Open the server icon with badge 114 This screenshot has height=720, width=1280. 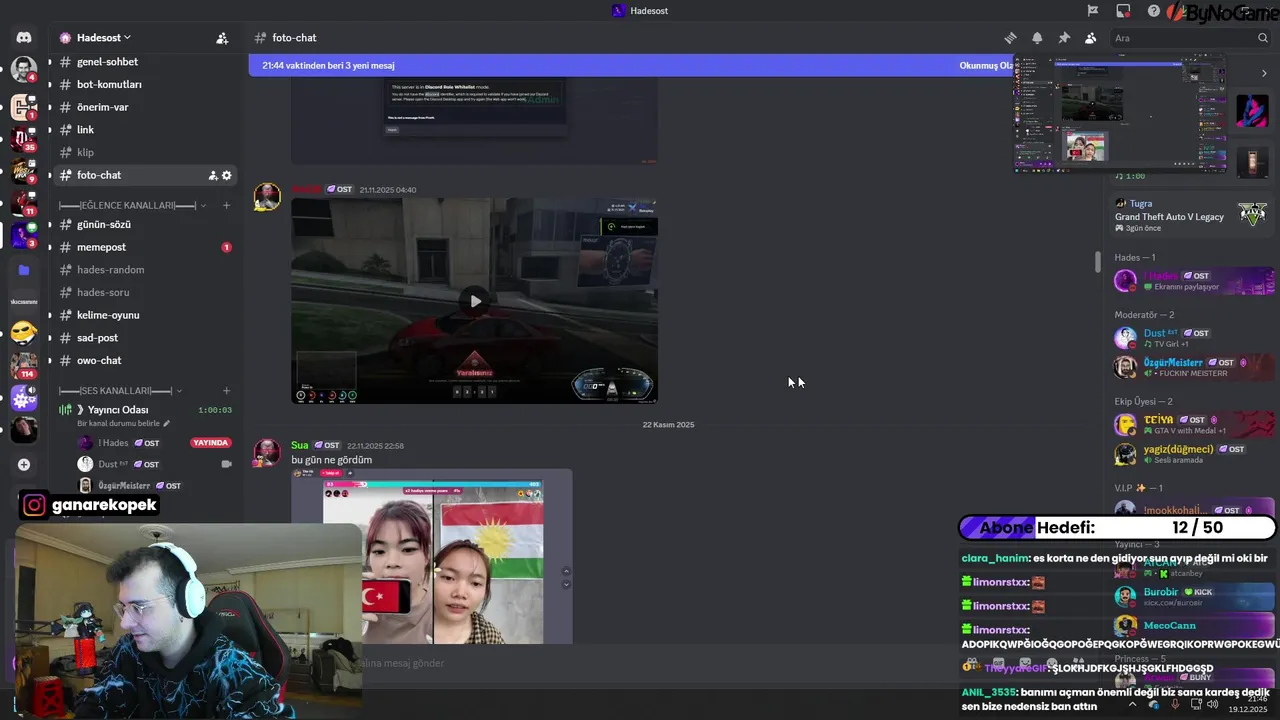pos(24,366)
